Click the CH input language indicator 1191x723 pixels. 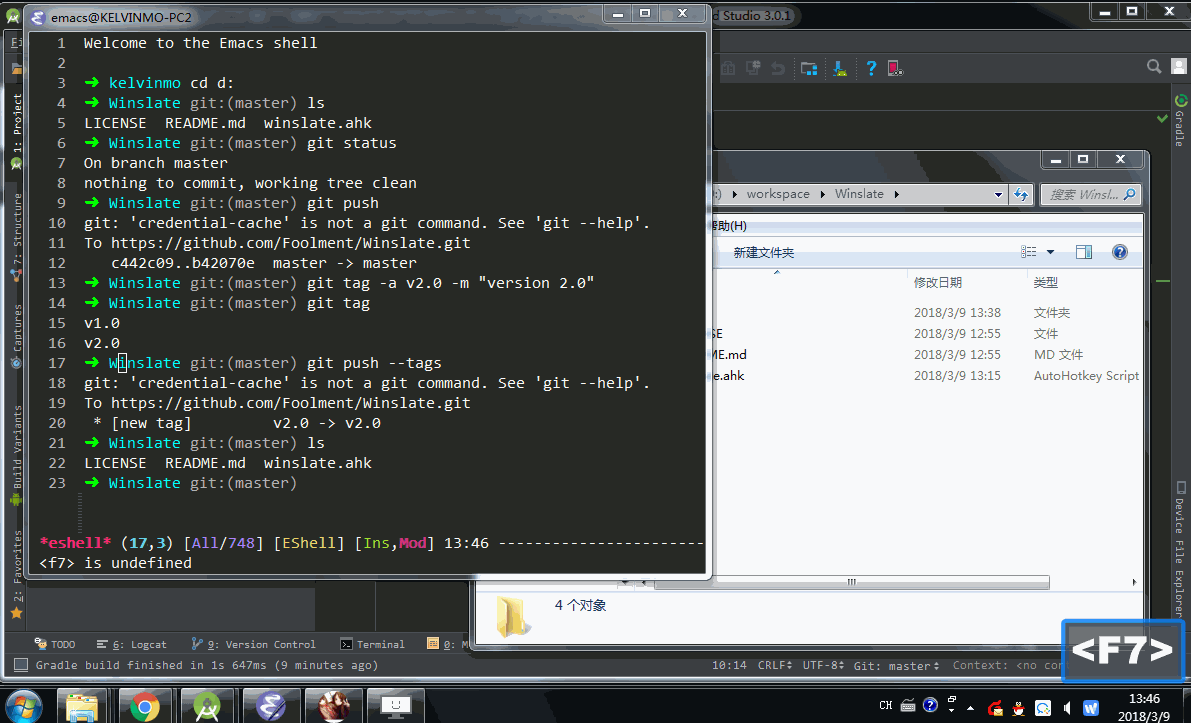pyautogui.click(x=886, y=706)
